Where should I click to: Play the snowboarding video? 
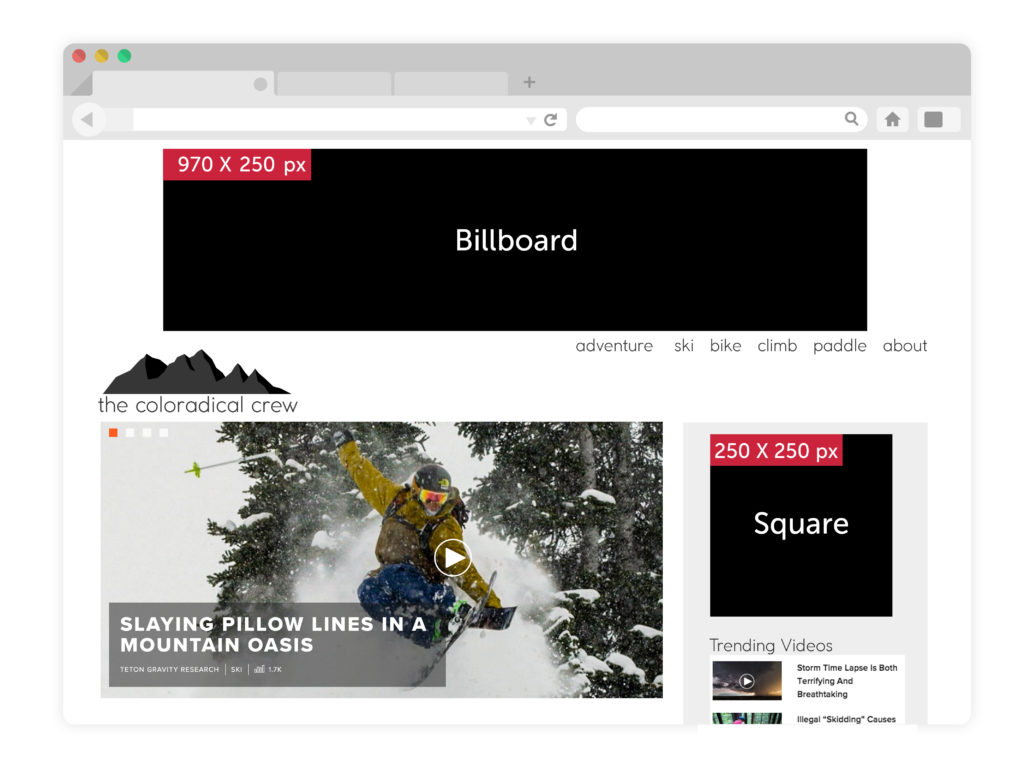click(452, 557)
